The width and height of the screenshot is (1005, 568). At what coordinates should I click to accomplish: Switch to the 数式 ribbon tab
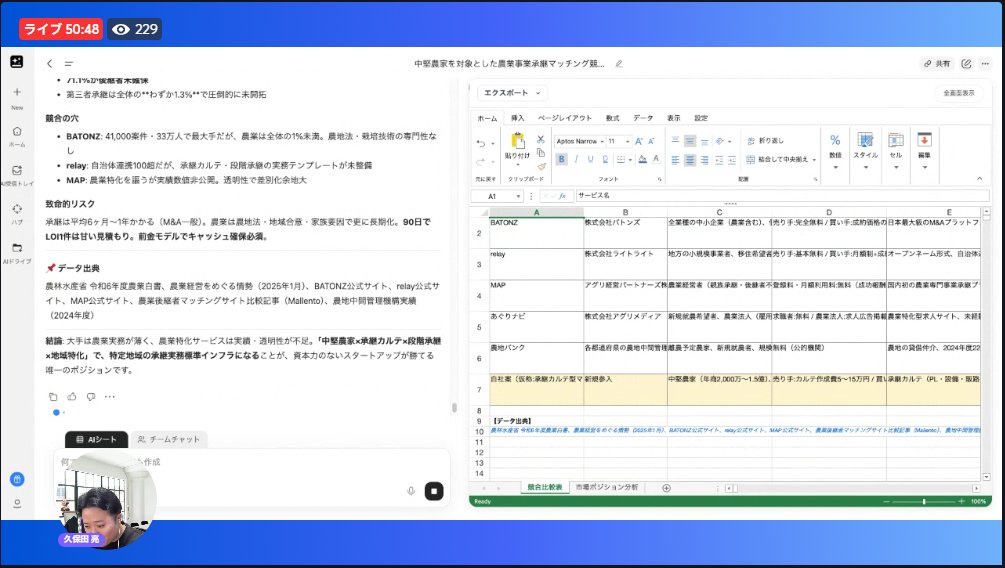[x=612, y=118]
